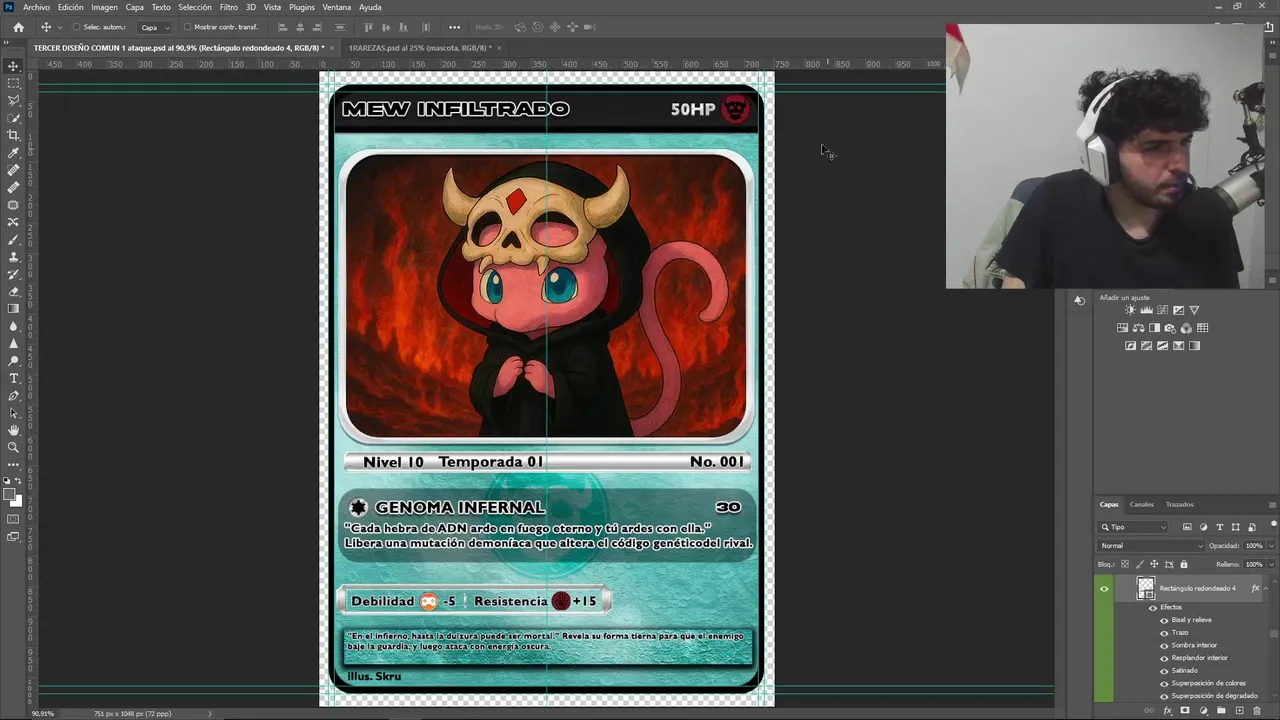This screenshot has height=720, width=1280.
Task: Hide Rectángulo redondeado 4 layer
Action: coord(1104,588)
